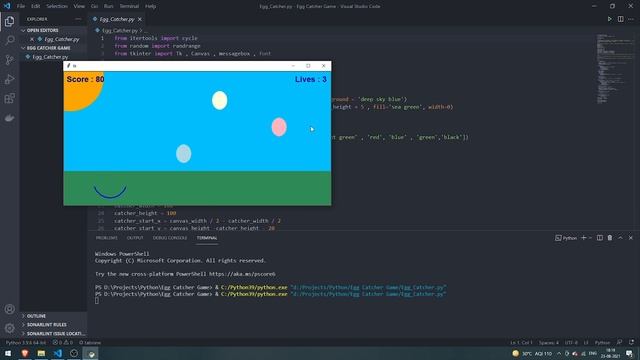Select Egg_Catcher.py under Open Editors

coord(62,39)
